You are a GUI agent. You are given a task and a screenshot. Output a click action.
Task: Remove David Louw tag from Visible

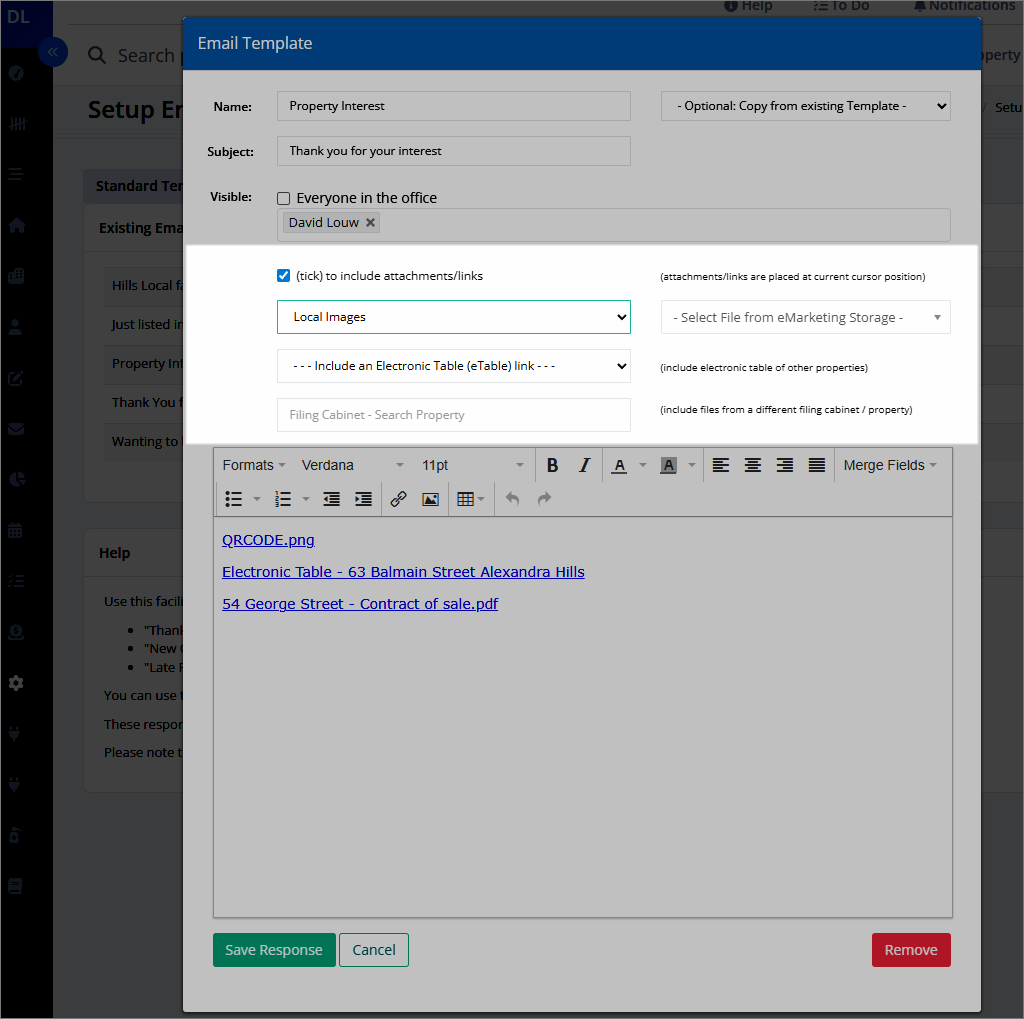pos(371,223)
